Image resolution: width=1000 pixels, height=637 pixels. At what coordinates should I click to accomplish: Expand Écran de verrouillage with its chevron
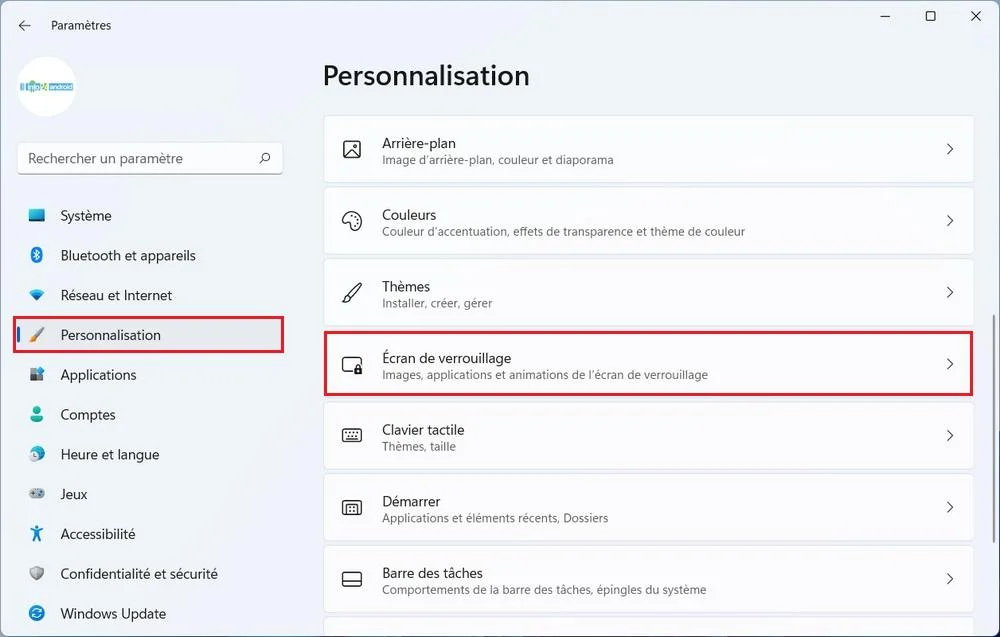click(950, 364)
